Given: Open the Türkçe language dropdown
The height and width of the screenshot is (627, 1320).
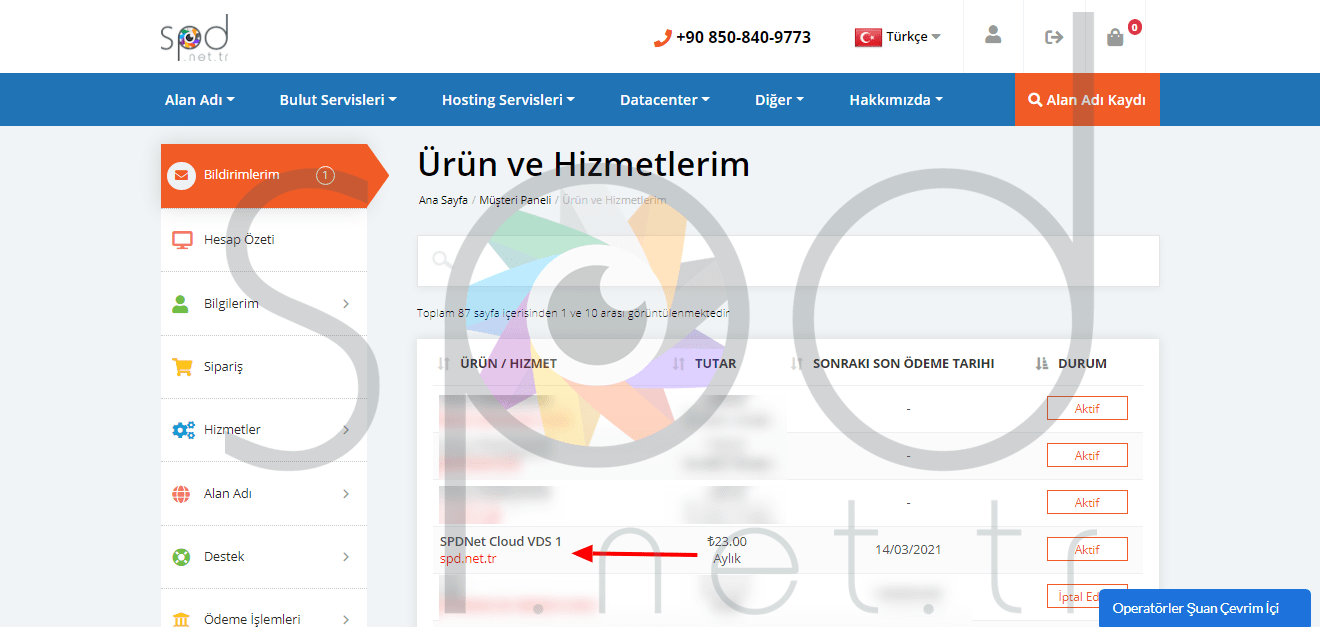Looking at the screenshot, I should pos(897,36).
